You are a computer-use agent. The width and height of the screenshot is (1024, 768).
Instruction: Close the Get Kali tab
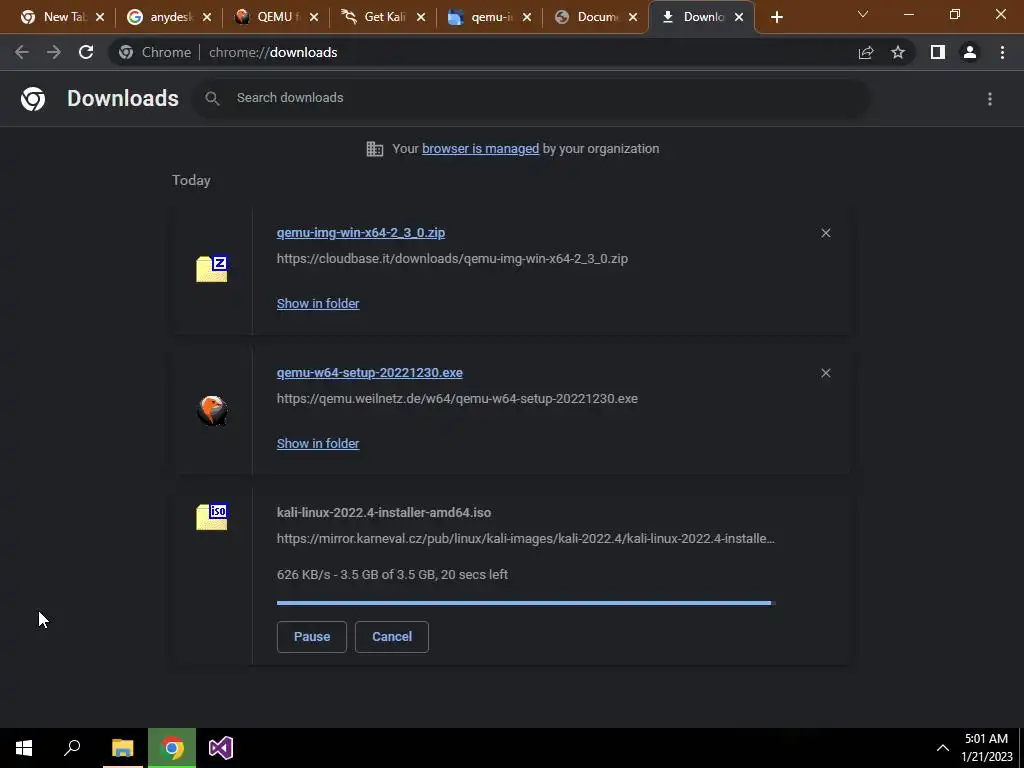421,17
